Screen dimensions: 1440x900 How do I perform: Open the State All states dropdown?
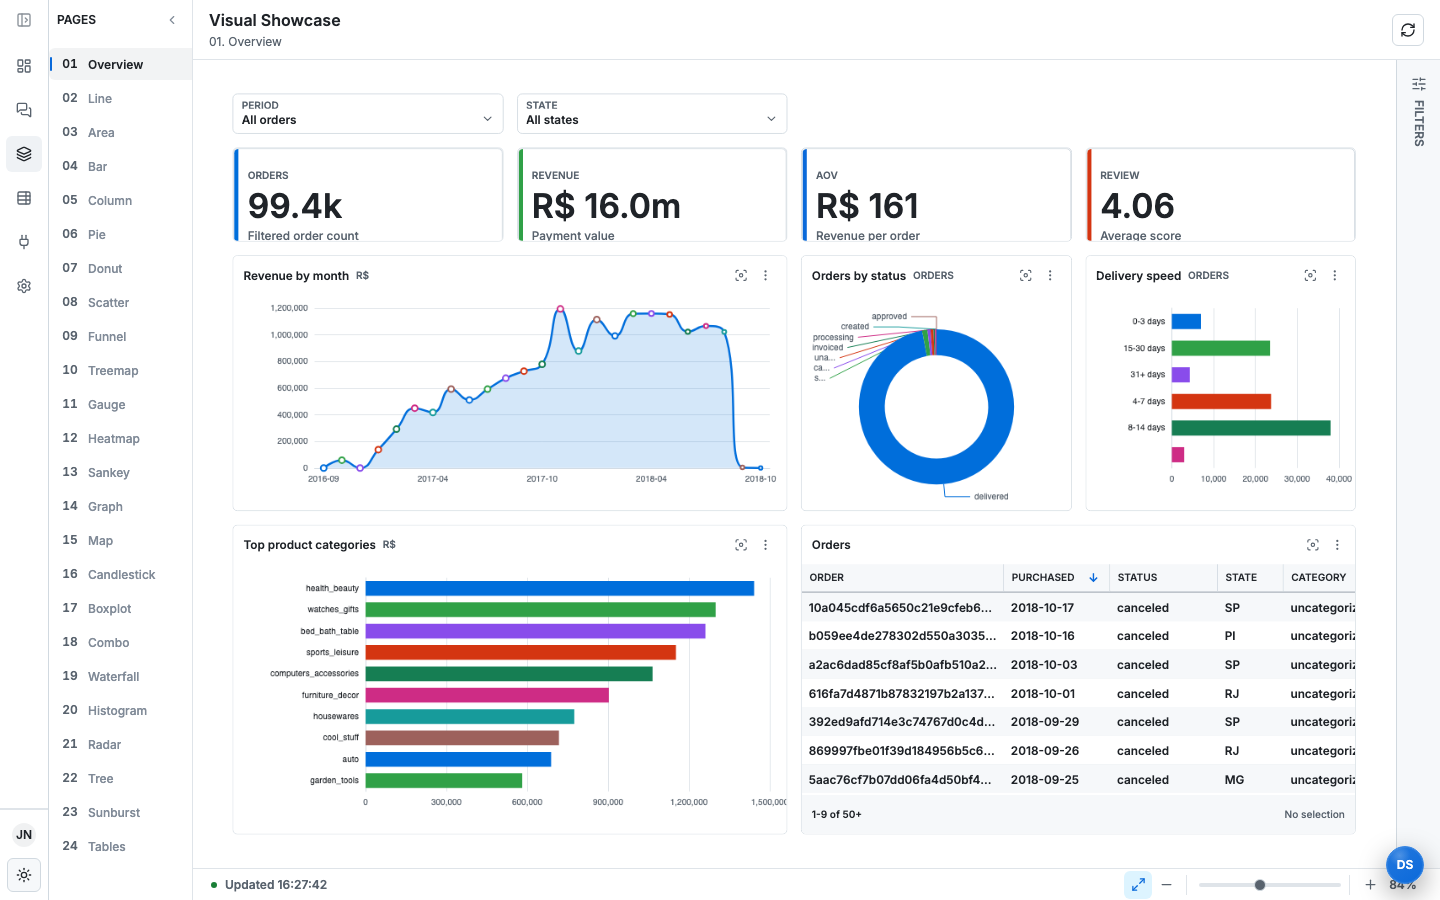[652, 113]
